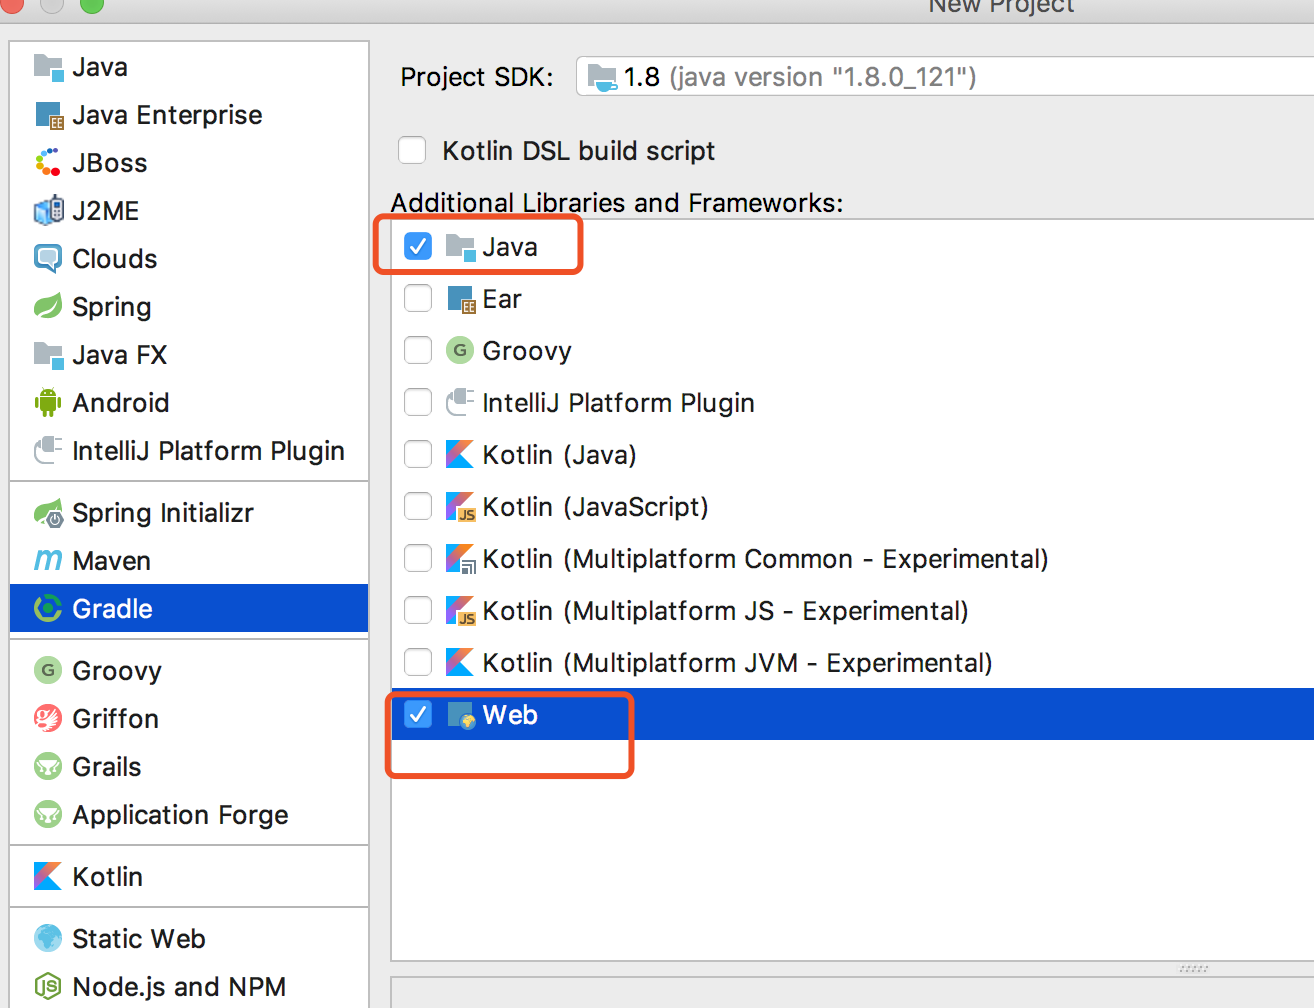Check the Groovy framework checkbox
Viewport: 1314px width, 1008px height.
point(418,350)
